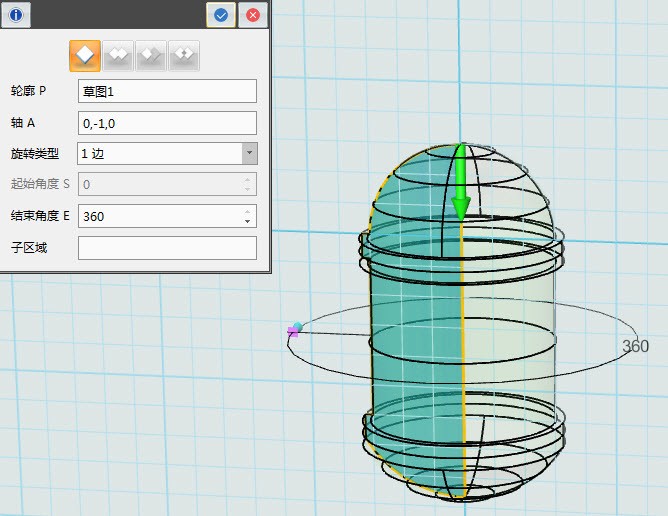Cancel the operation with the red X
Viewport: 668px width, 516px height.
point(253,15)
